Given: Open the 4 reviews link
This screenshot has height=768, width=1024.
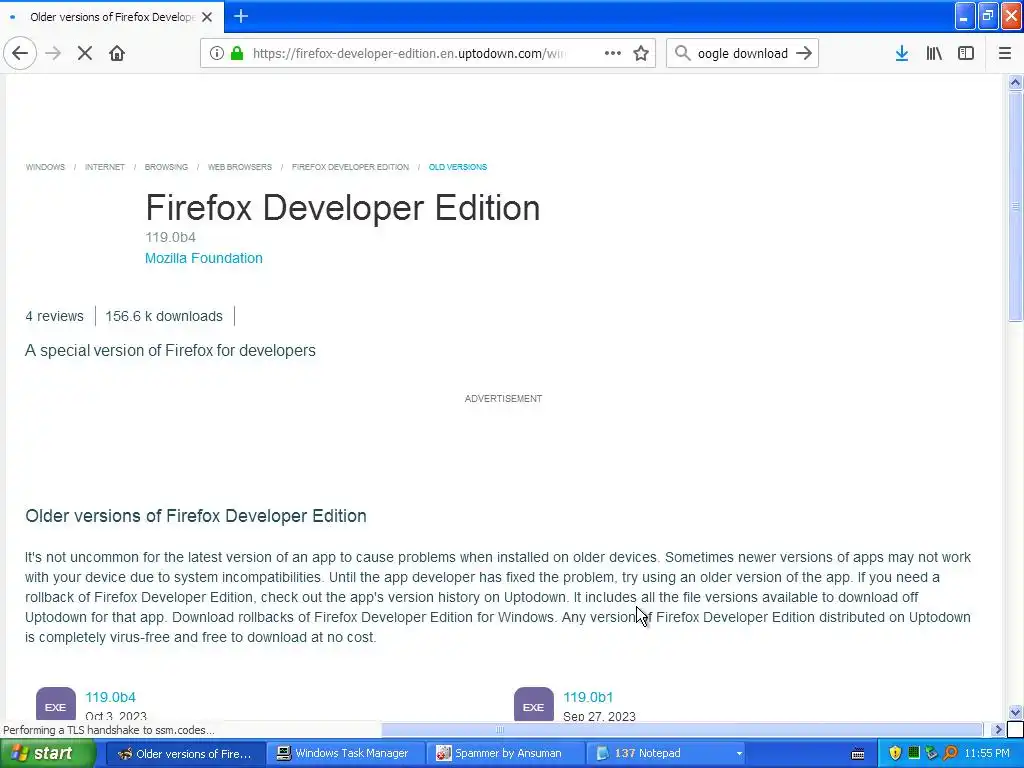Looking at the screenshot, I should click(54, 316).
